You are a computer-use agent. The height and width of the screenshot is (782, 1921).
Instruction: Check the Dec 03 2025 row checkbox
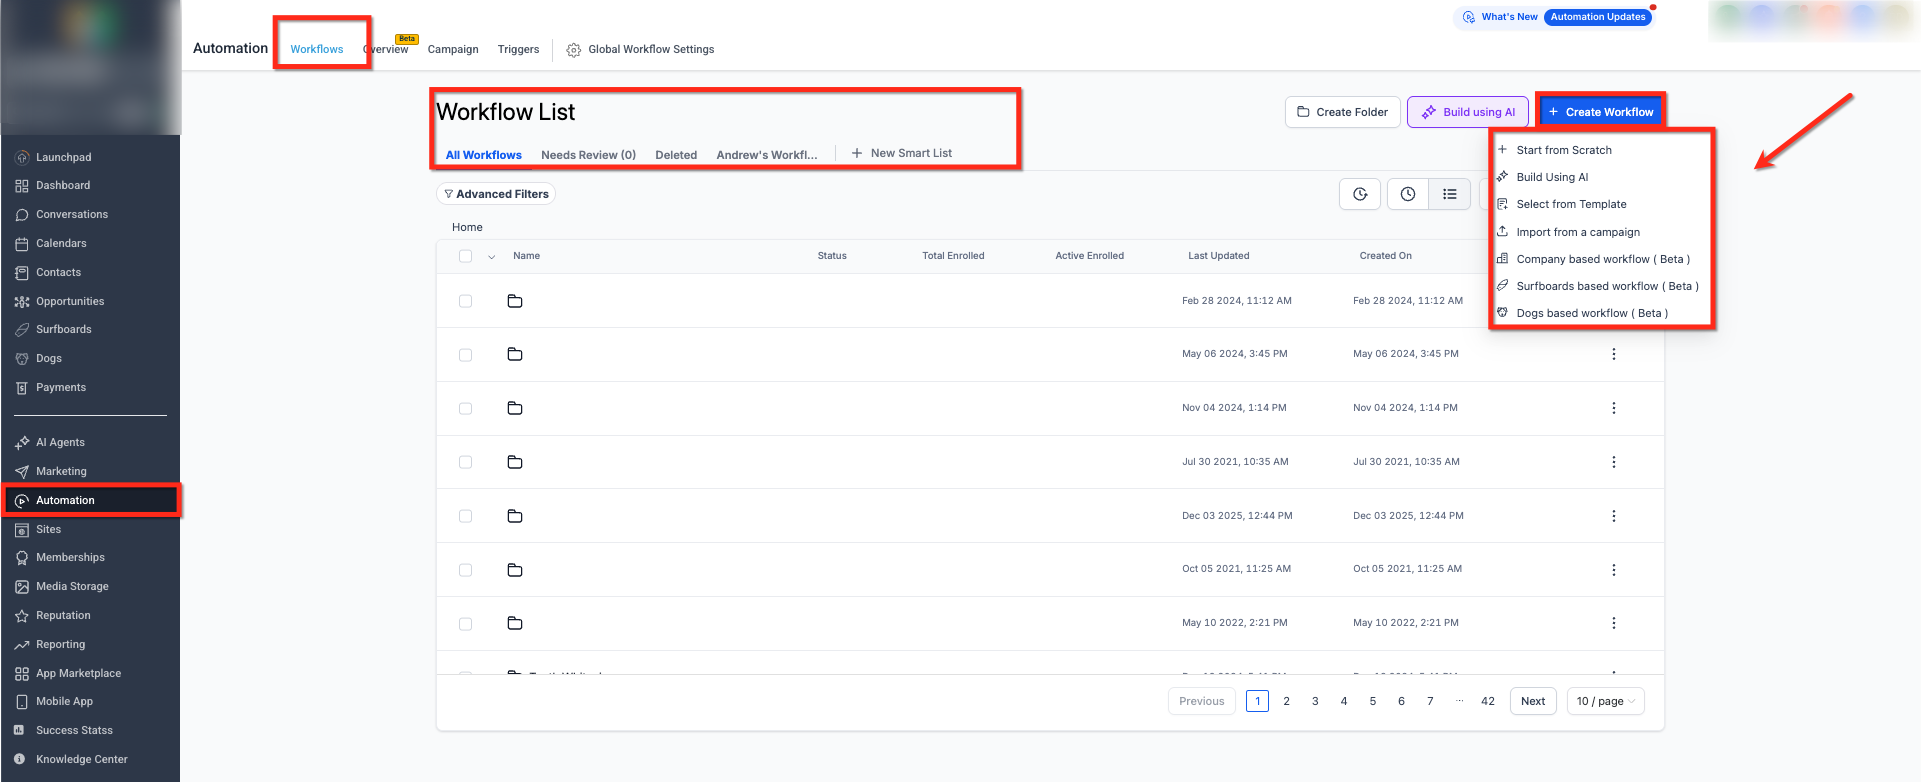pyautogui.click(x=465, y=516)
